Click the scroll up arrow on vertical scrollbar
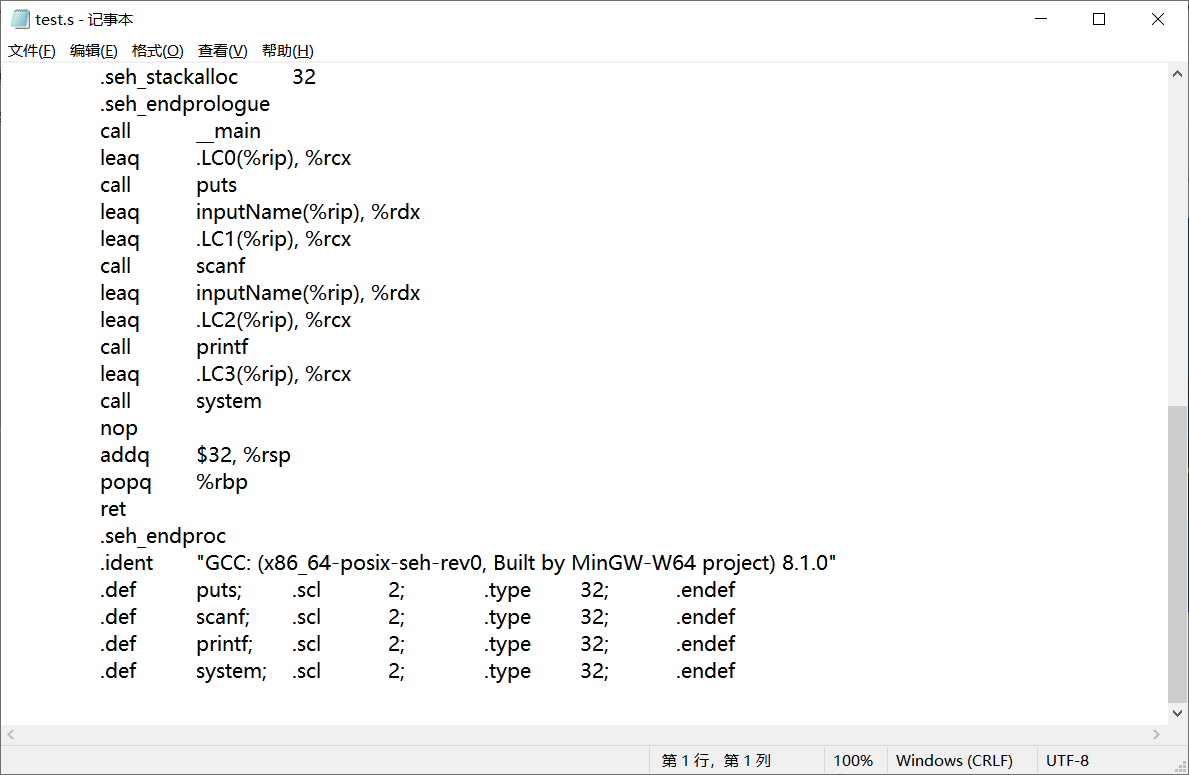 click(x=1178, y=72)
